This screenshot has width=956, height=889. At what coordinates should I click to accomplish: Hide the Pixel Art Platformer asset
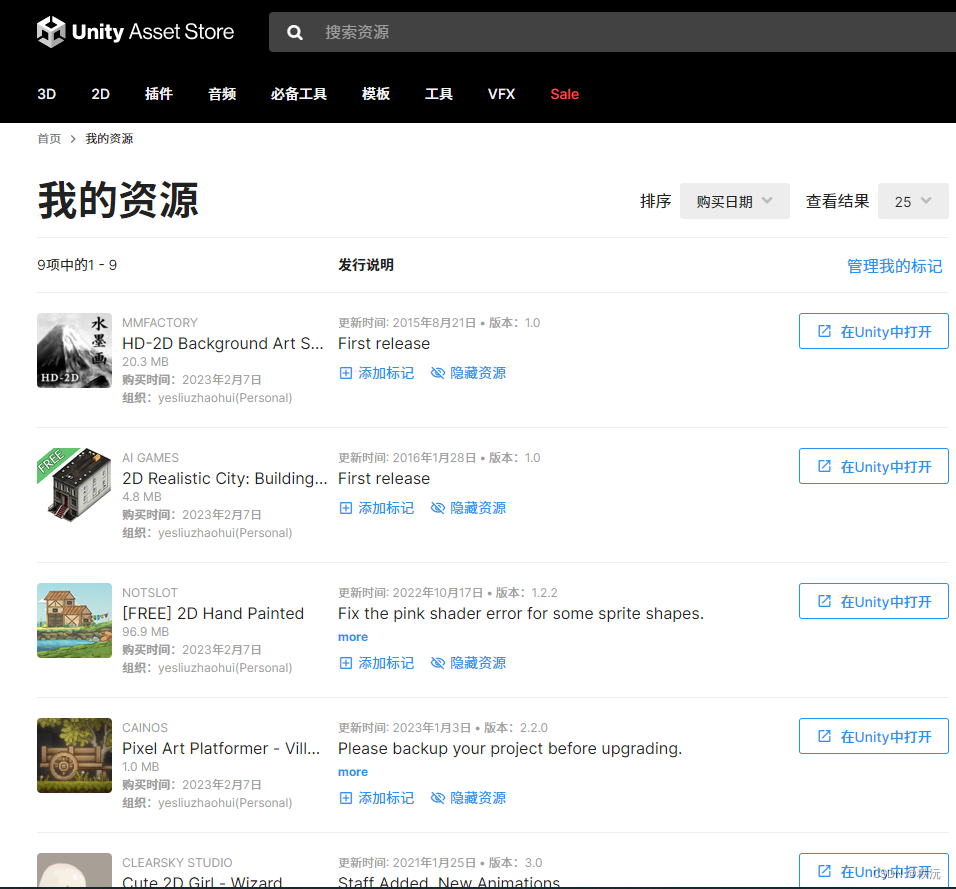coord(468,798)
